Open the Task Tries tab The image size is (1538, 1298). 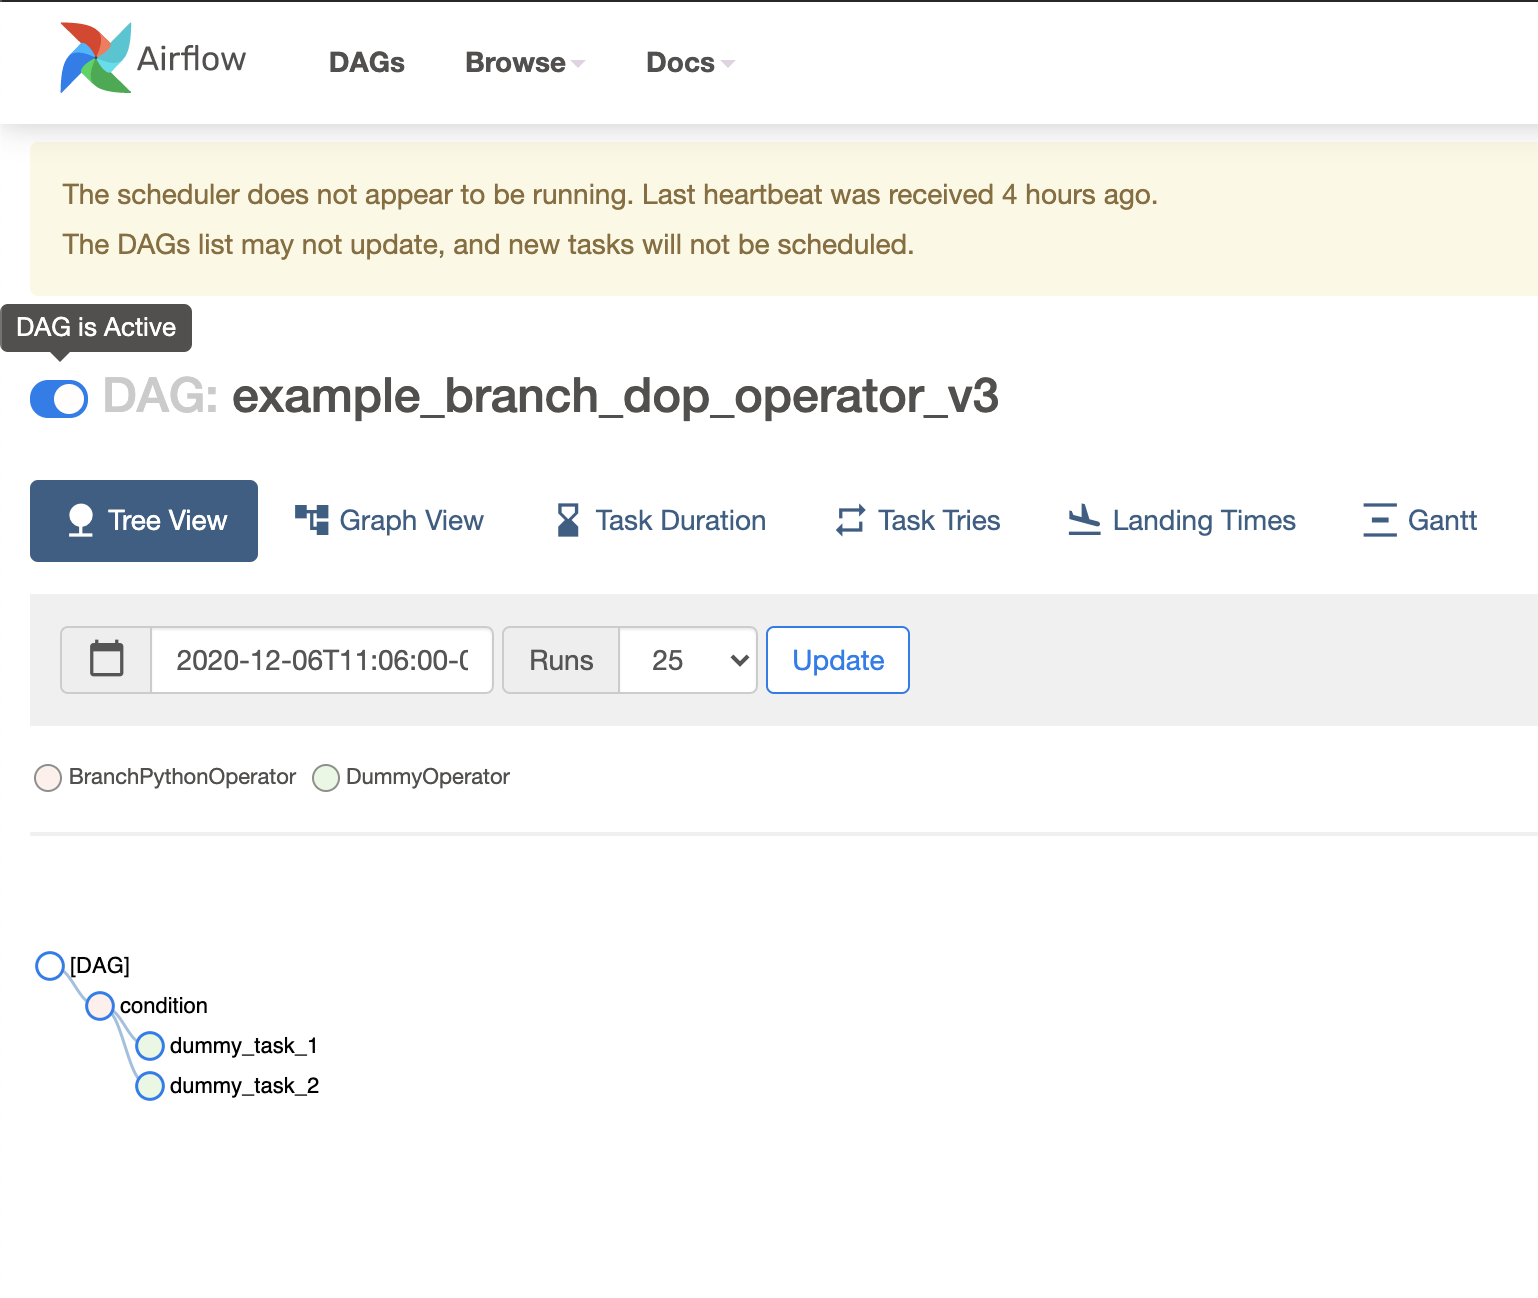[918, 521]
